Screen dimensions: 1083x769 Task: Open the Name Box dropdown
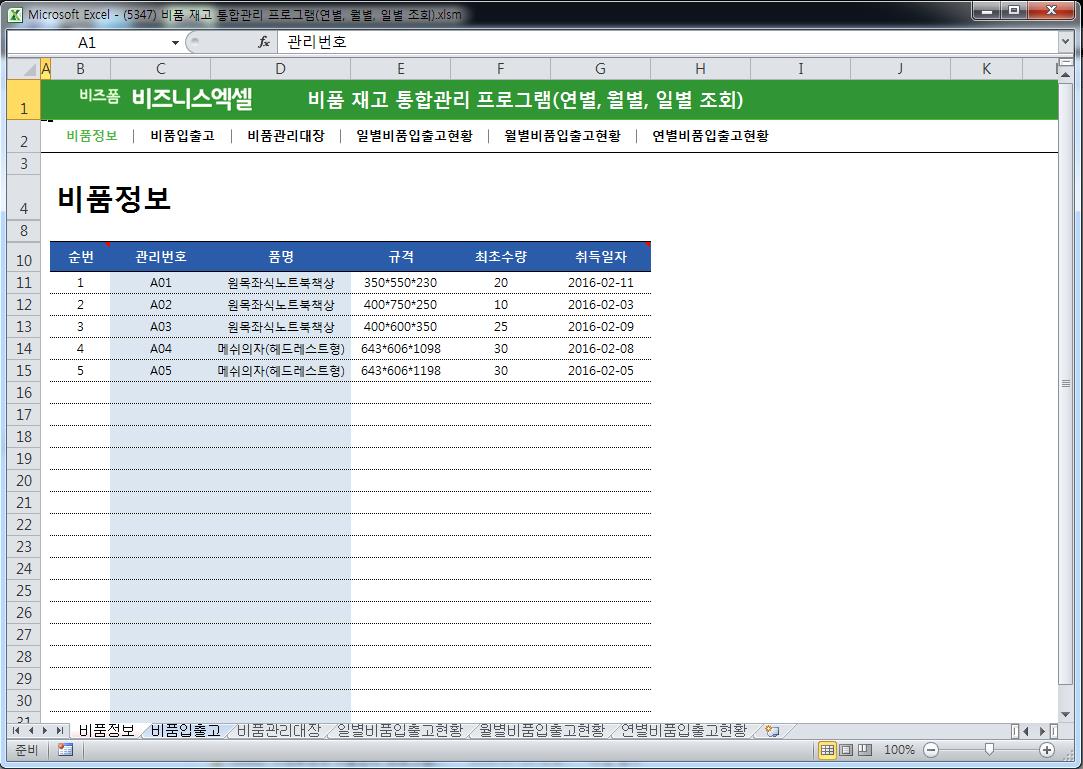pyautogui.click(x=175, y=42)
